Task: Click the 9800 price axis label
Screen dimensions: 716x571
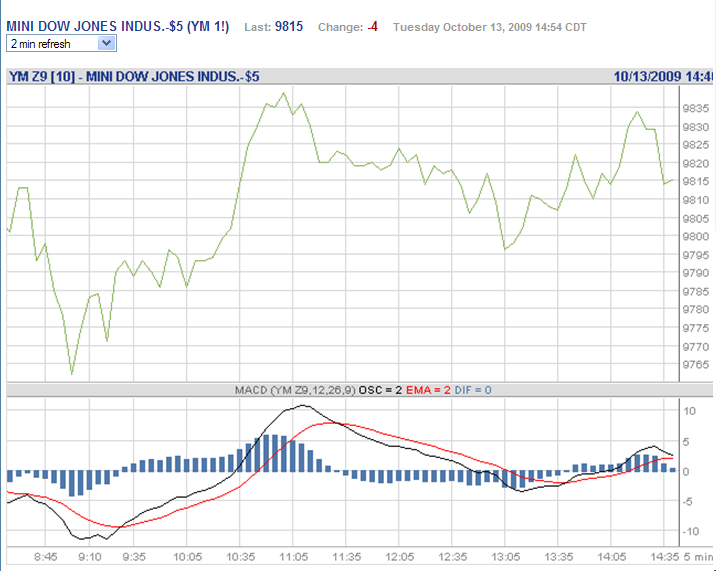Action: [x=696, y=237]
